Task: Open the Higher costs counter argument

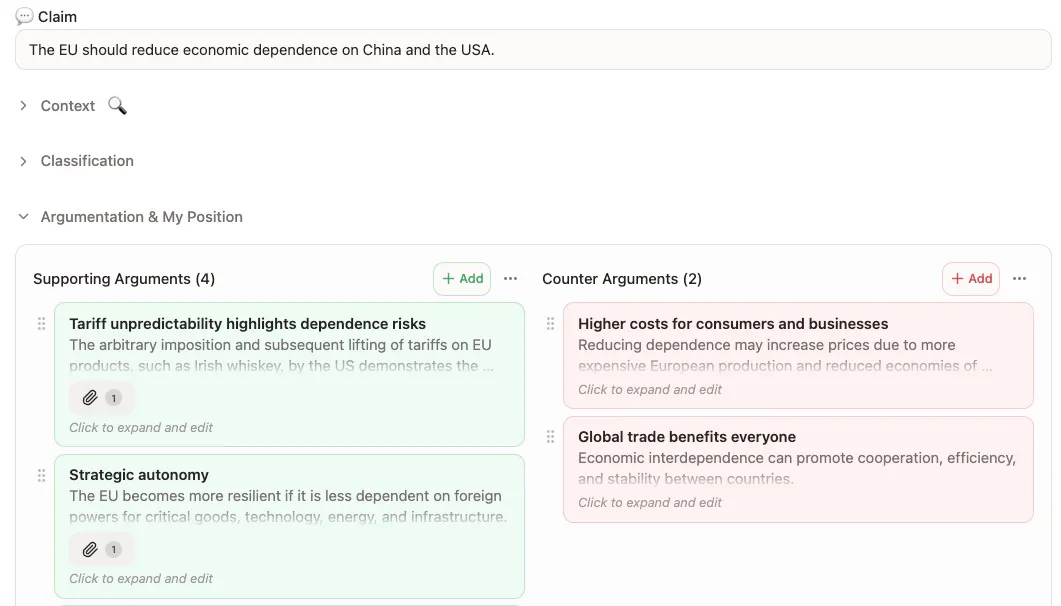Action: (798, 356)
